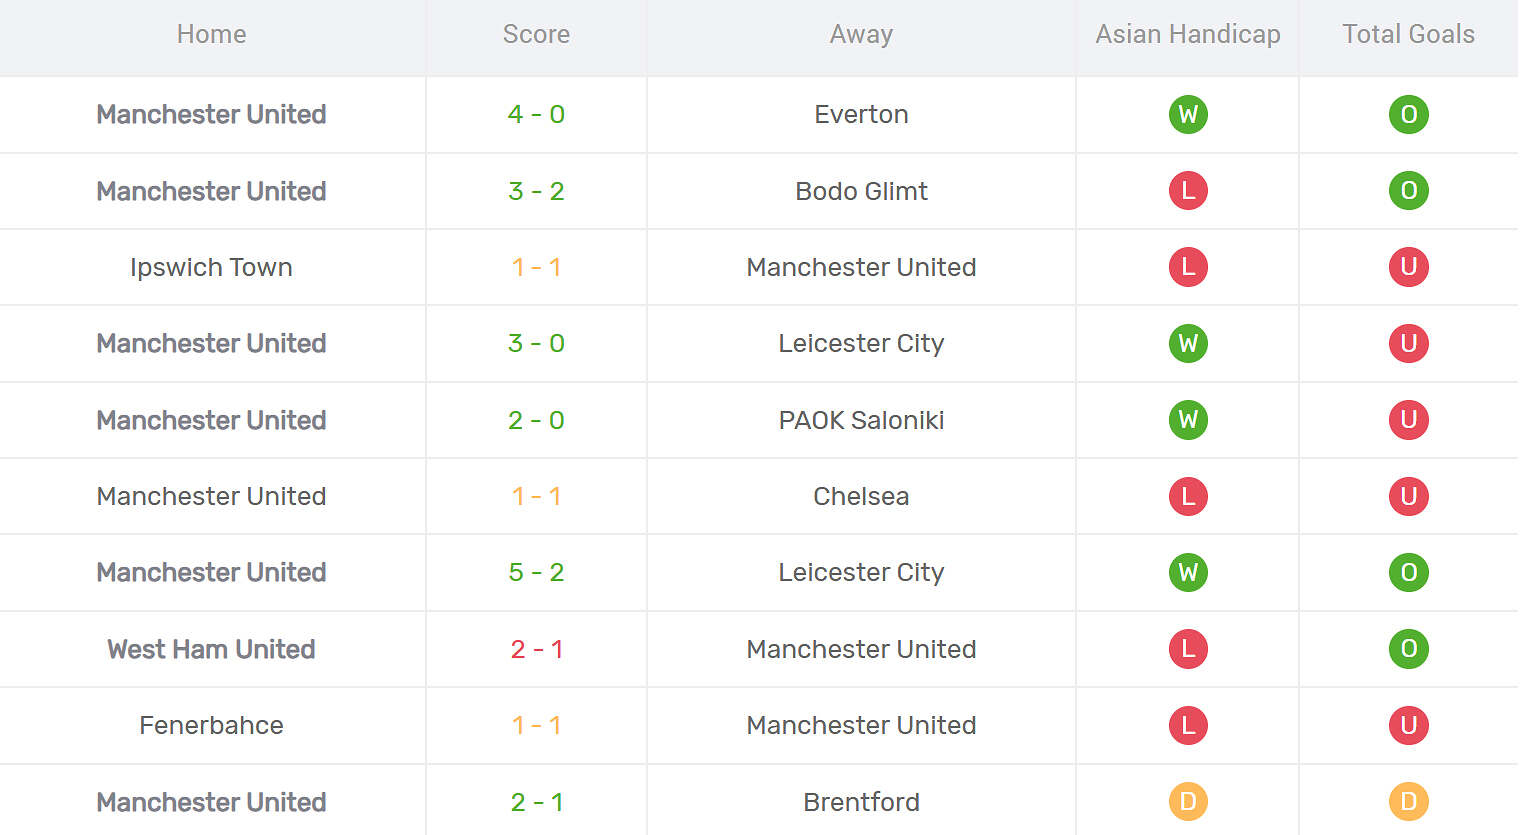The height and width of the screenshot is (835, 1521).
Task: Click the red U total goals badge in the Ipswich Town row
Action: pos(1408,267)
